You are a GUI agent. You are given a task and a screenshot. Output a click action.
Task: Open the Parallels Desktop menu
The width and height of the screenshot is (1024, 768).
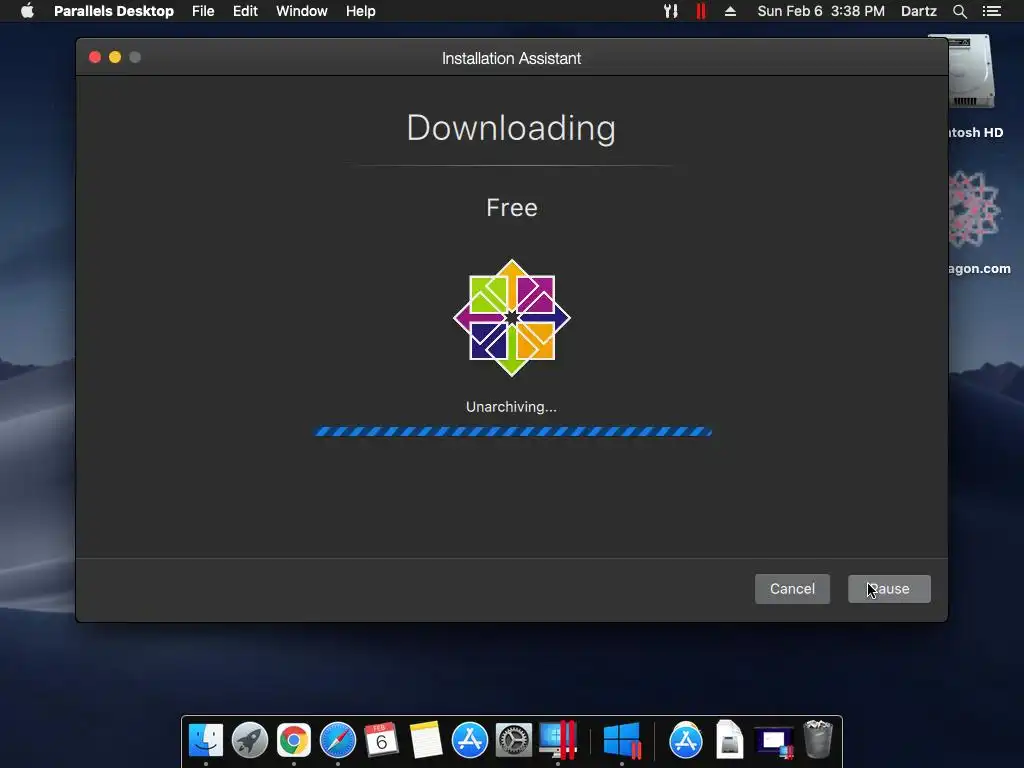(x=114, y=11)
